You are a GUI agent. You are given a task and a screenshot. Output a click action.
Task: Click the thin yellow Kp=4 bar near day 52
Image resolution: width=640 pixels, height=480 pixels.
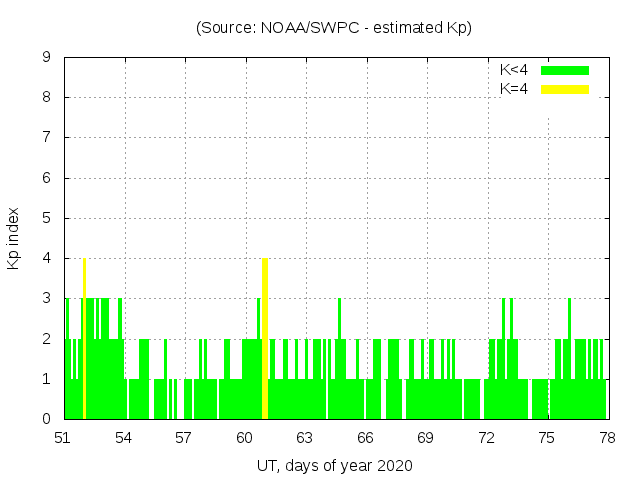[84, 340]
